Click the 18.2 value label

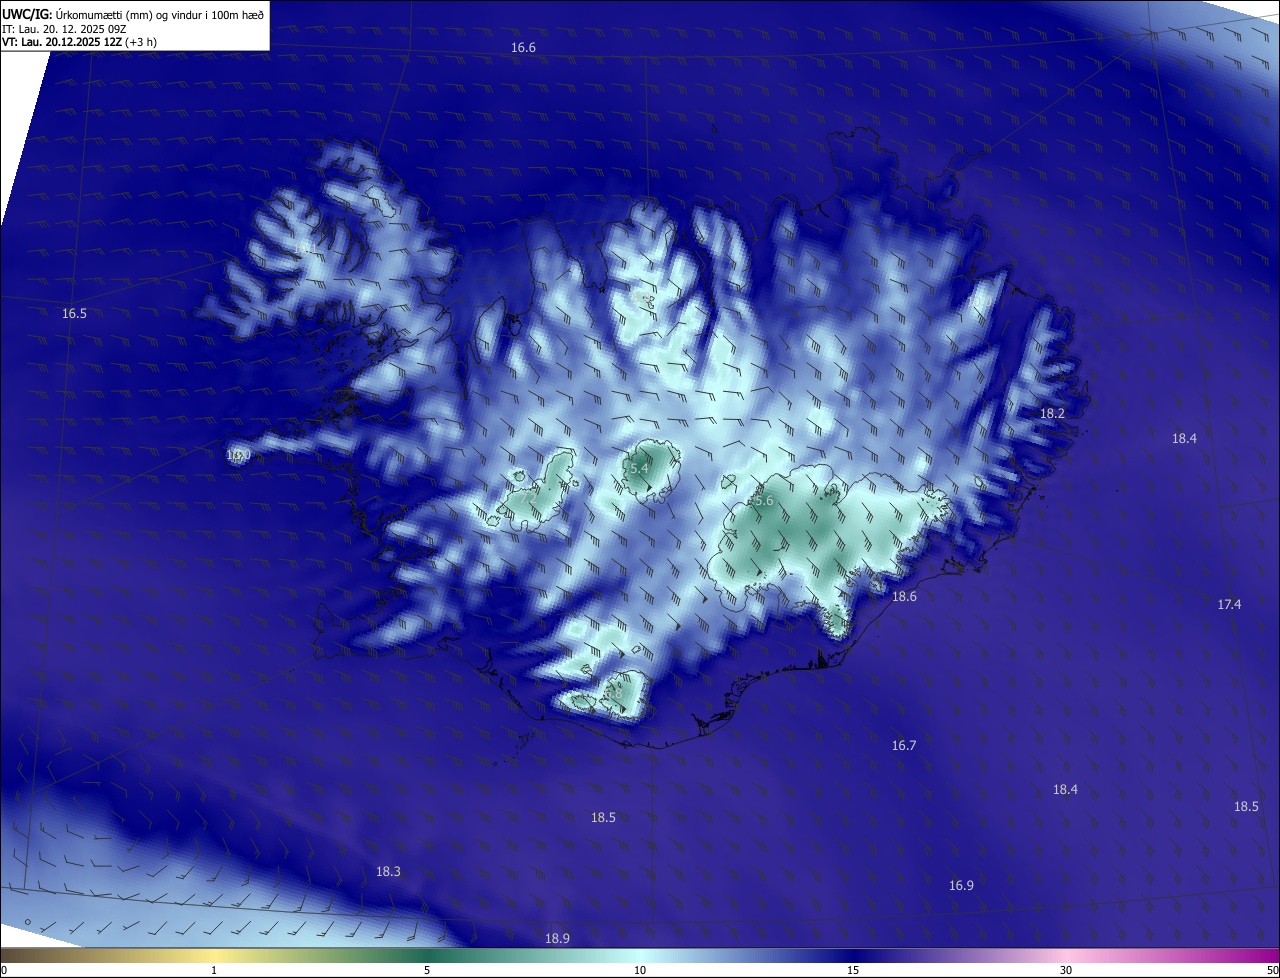(x=1052, y=414)
